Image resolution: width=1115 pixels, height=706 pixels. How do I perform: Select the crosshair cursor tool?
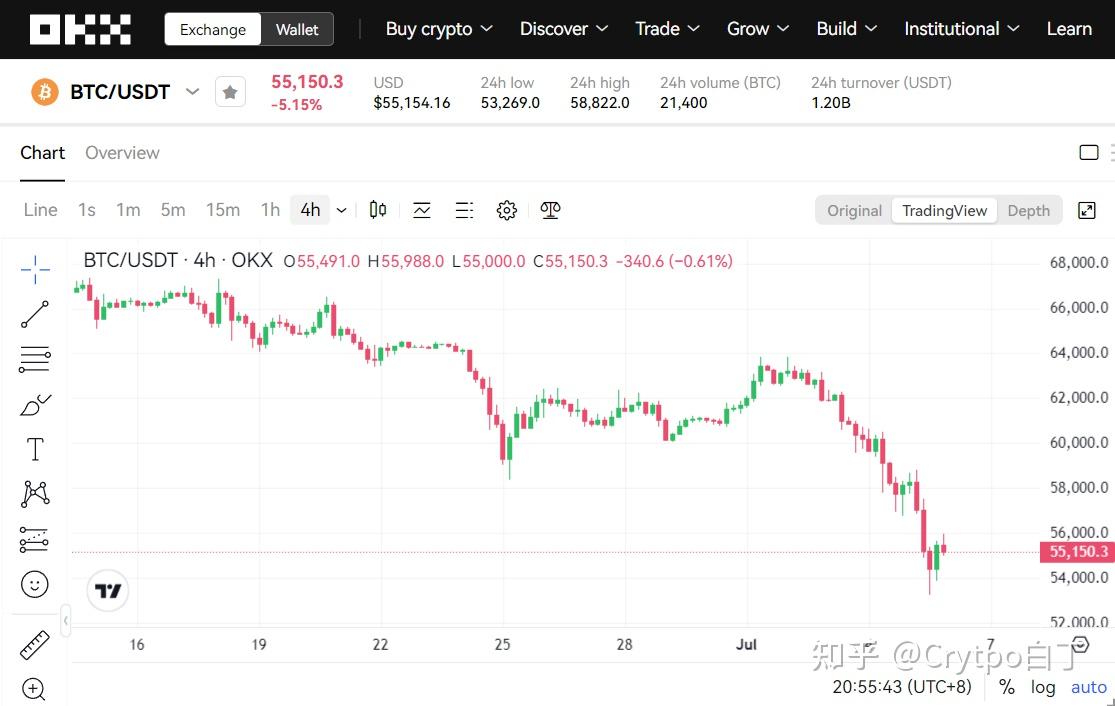(35, 269)
